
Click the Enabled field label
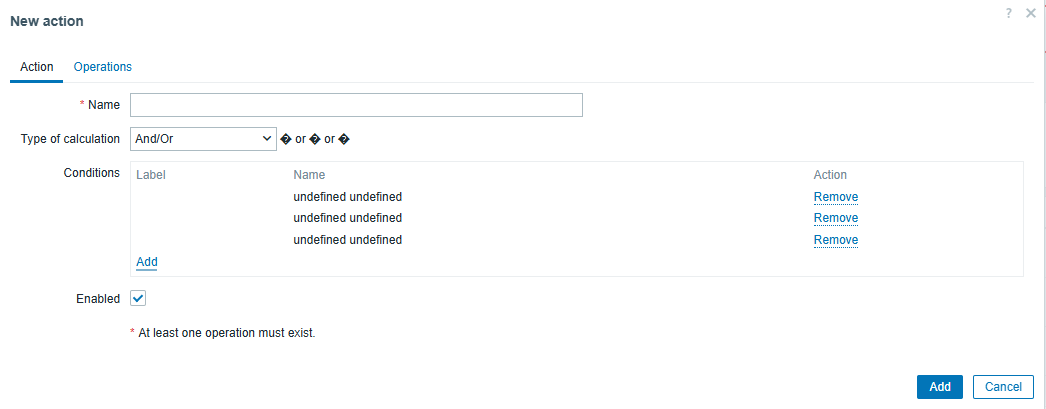[98, 299]
